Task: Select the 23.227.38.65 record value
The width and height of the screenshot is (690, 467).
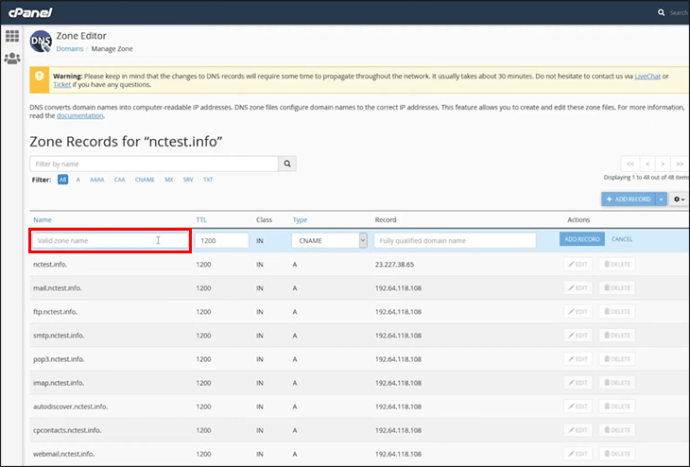Action: coord(394,265)
